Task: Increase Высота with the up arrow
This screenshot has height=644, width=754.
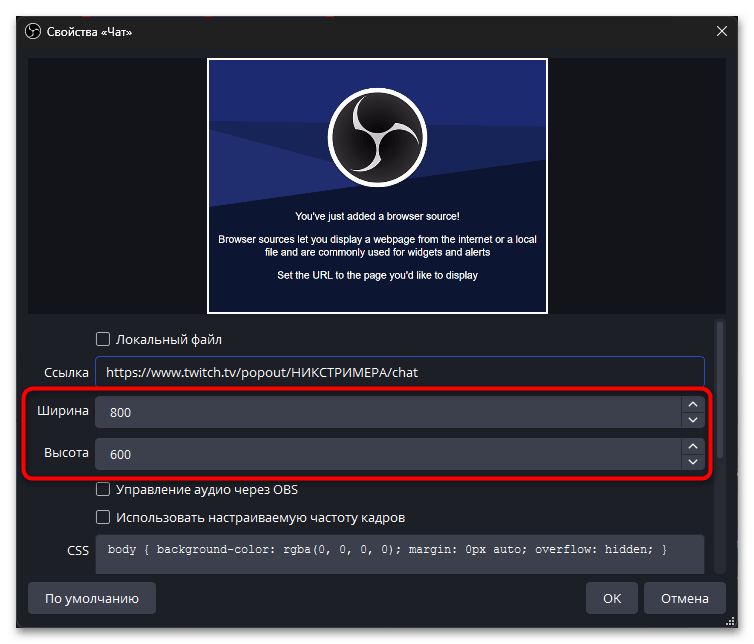Action: click(692, 446)
